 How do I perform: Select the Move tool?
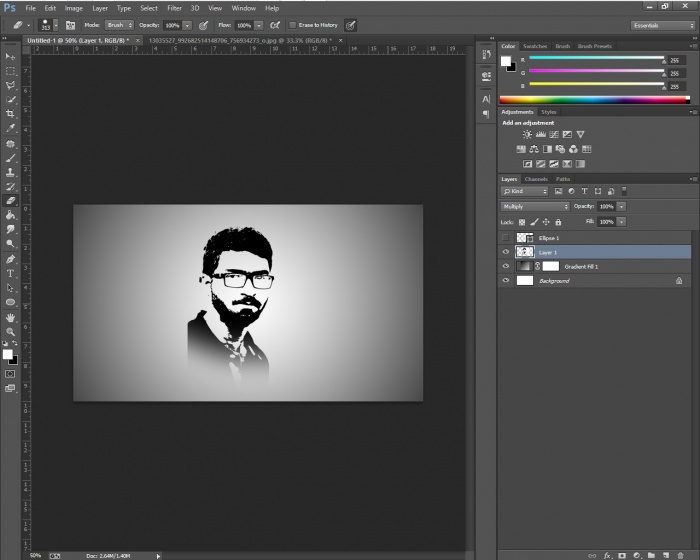(x=11, y=56)
